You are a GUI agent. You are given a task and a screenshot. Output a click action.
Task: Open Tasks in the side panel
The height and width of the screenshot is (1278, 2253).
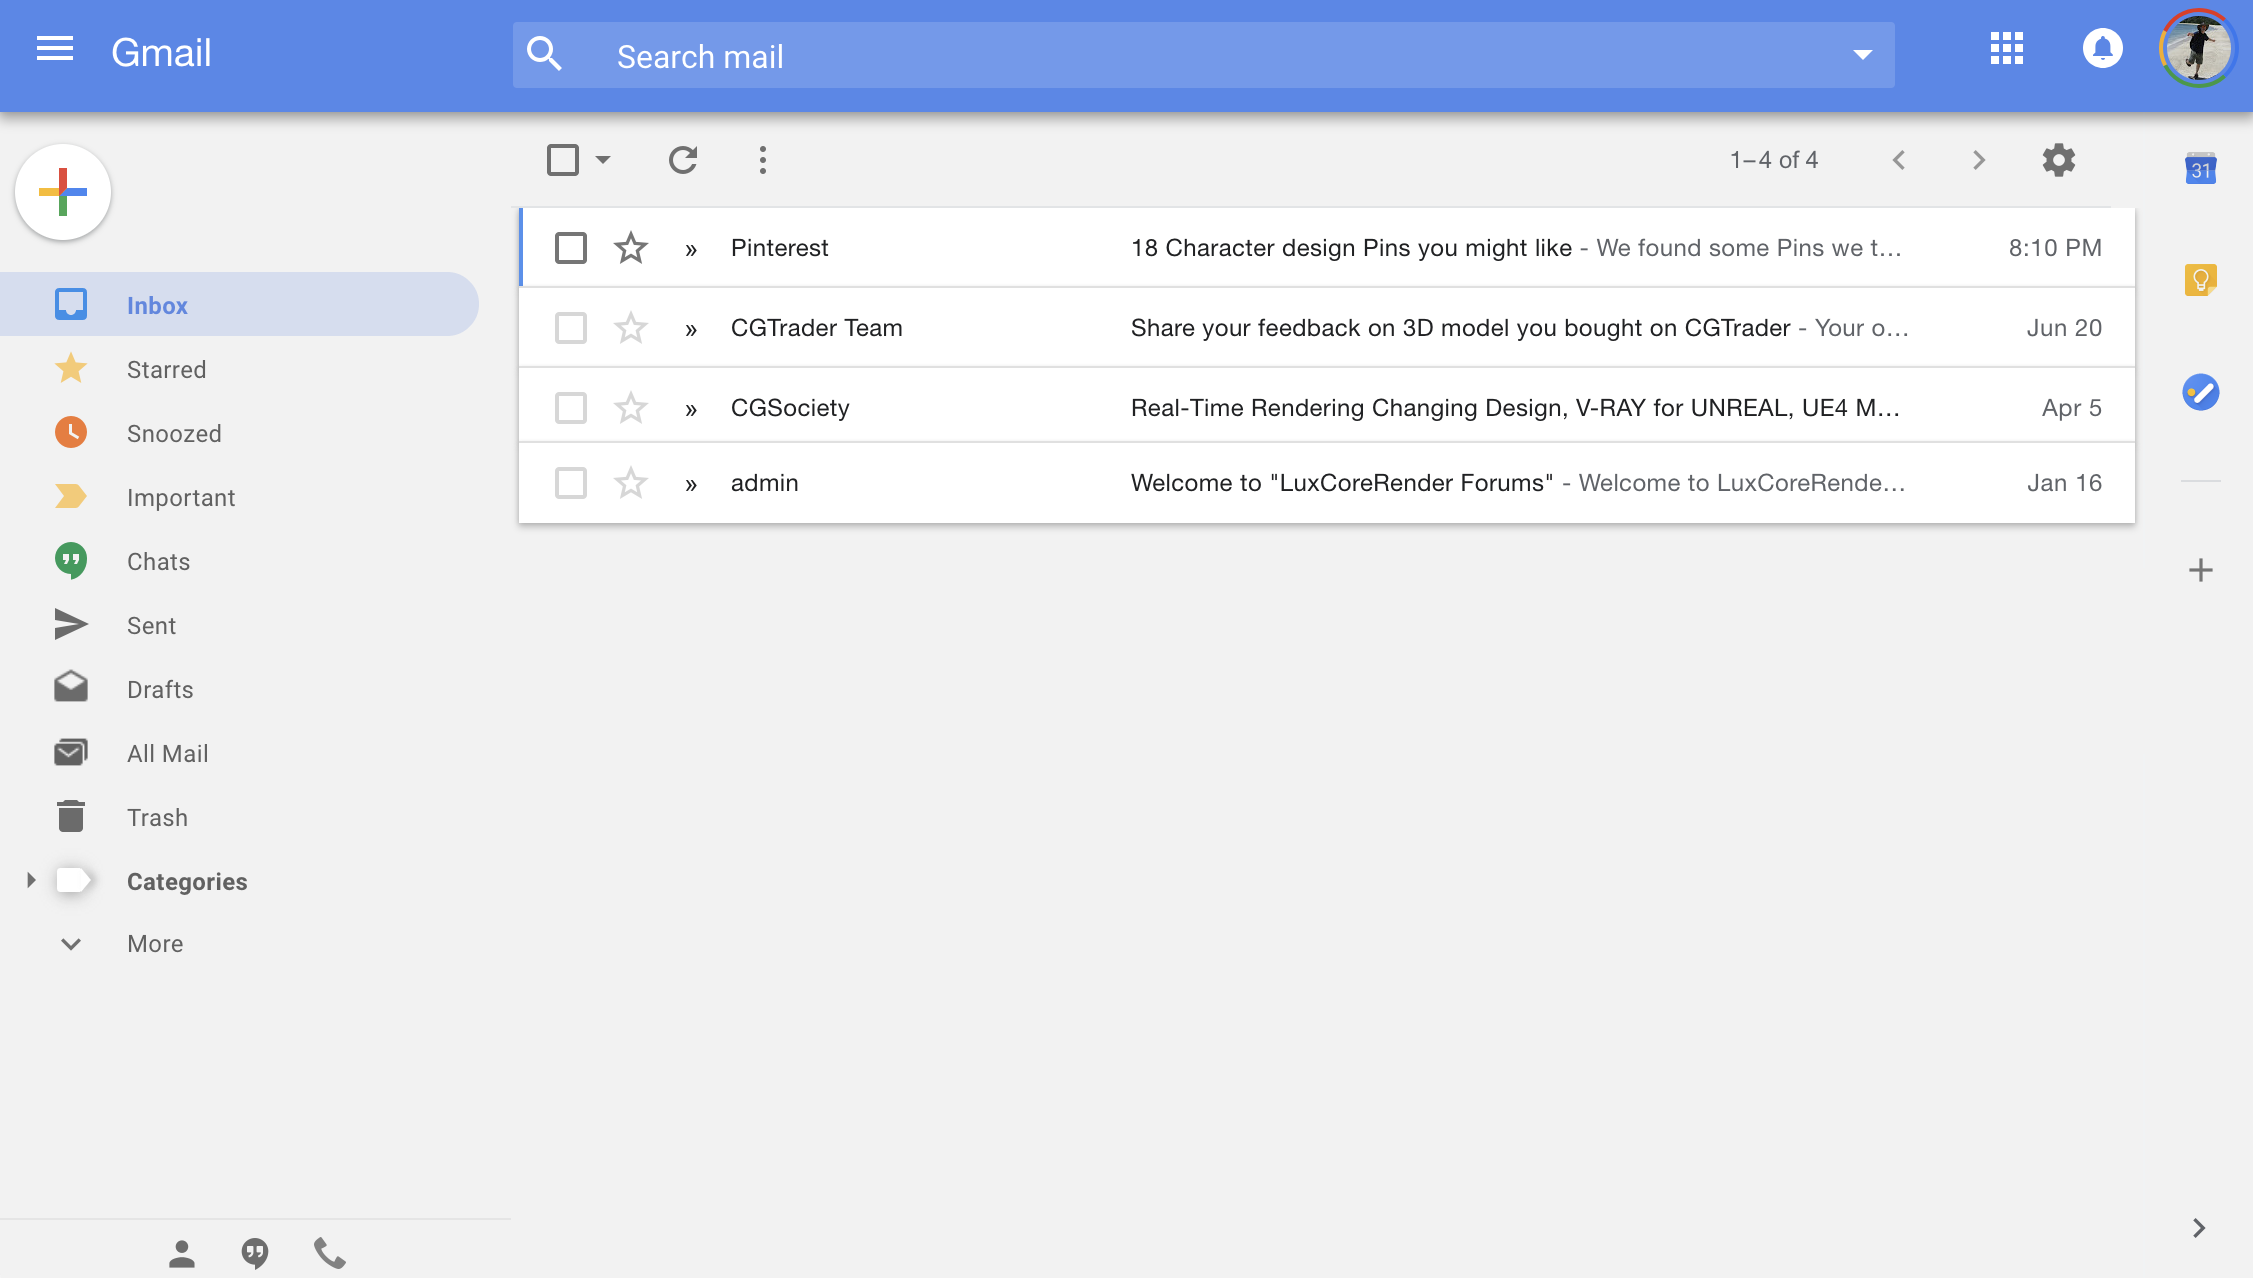(2200, 392)
